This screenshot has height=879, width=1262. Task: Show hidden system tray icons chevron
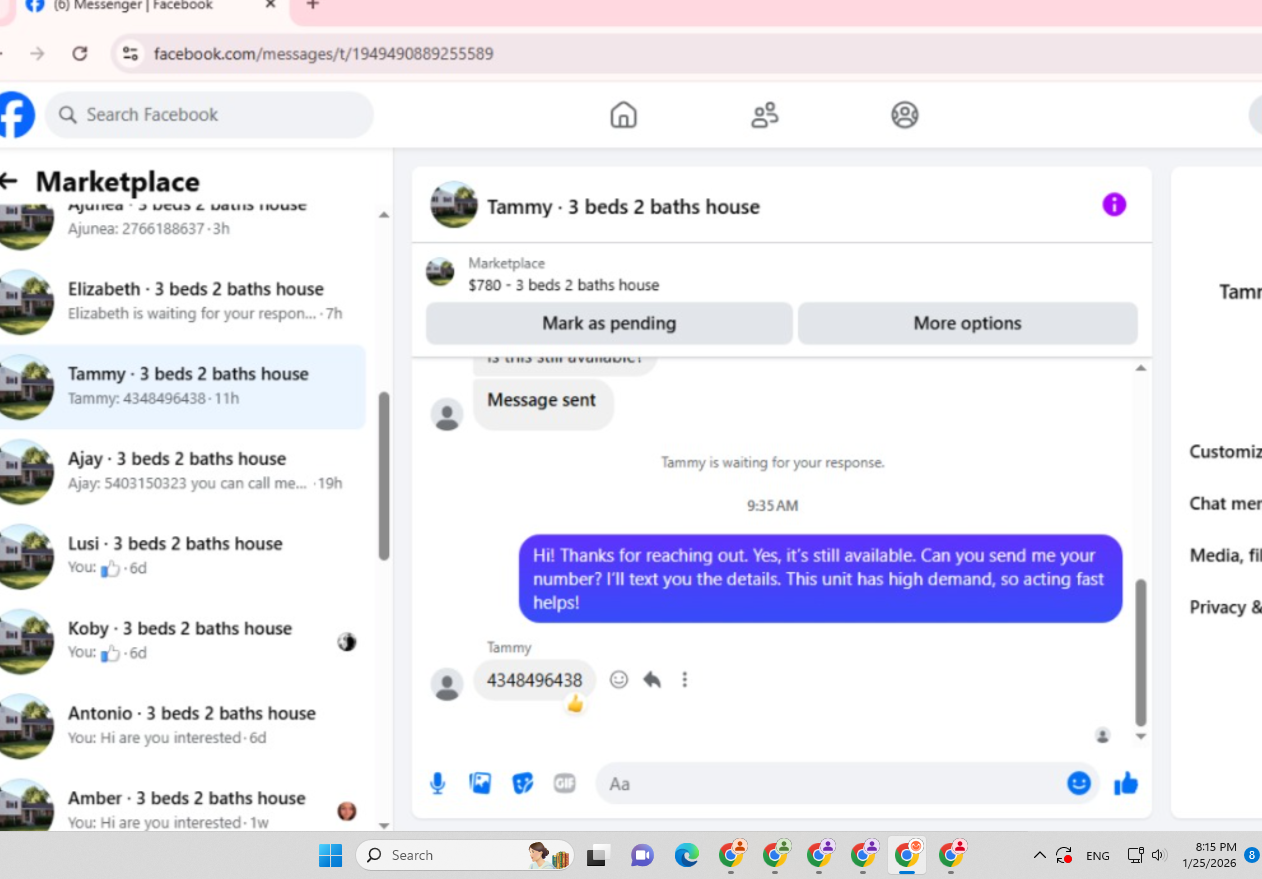point(1039,855)
